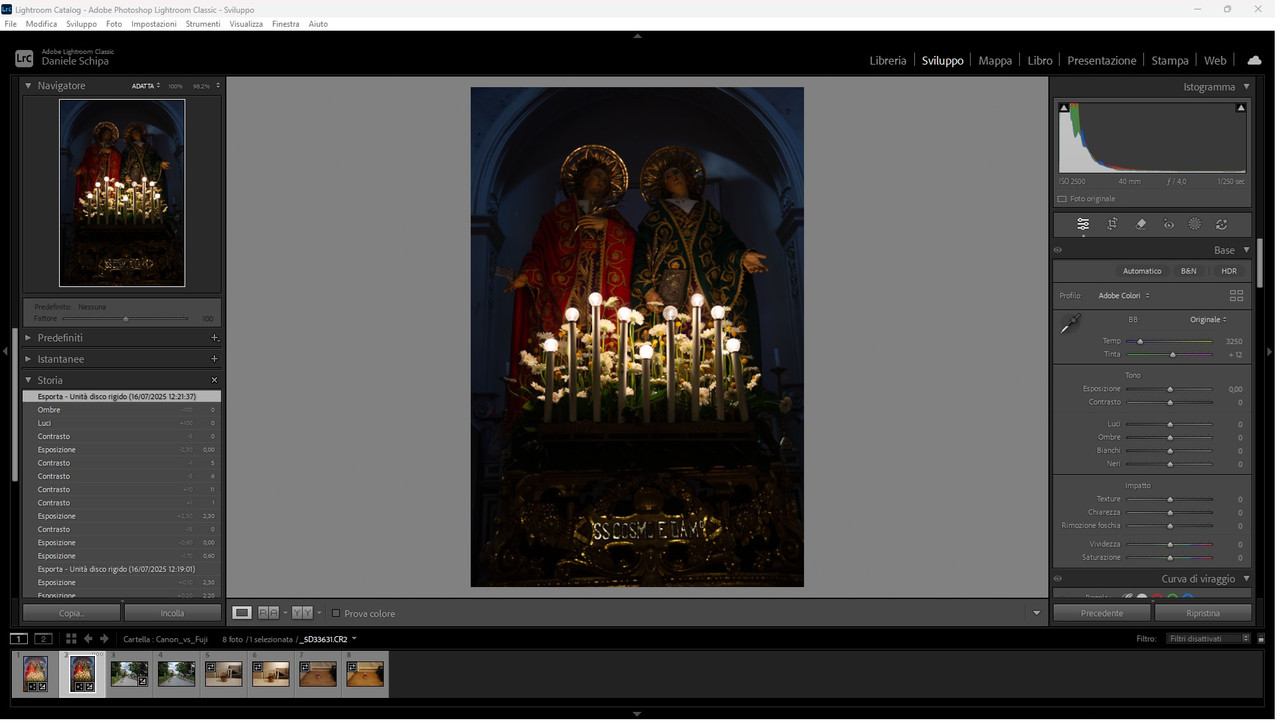The image size is (1280, 724).
Task: Toggle the Foto originale checkbox
Action: pyautogui.click(x=1062, y=199)
